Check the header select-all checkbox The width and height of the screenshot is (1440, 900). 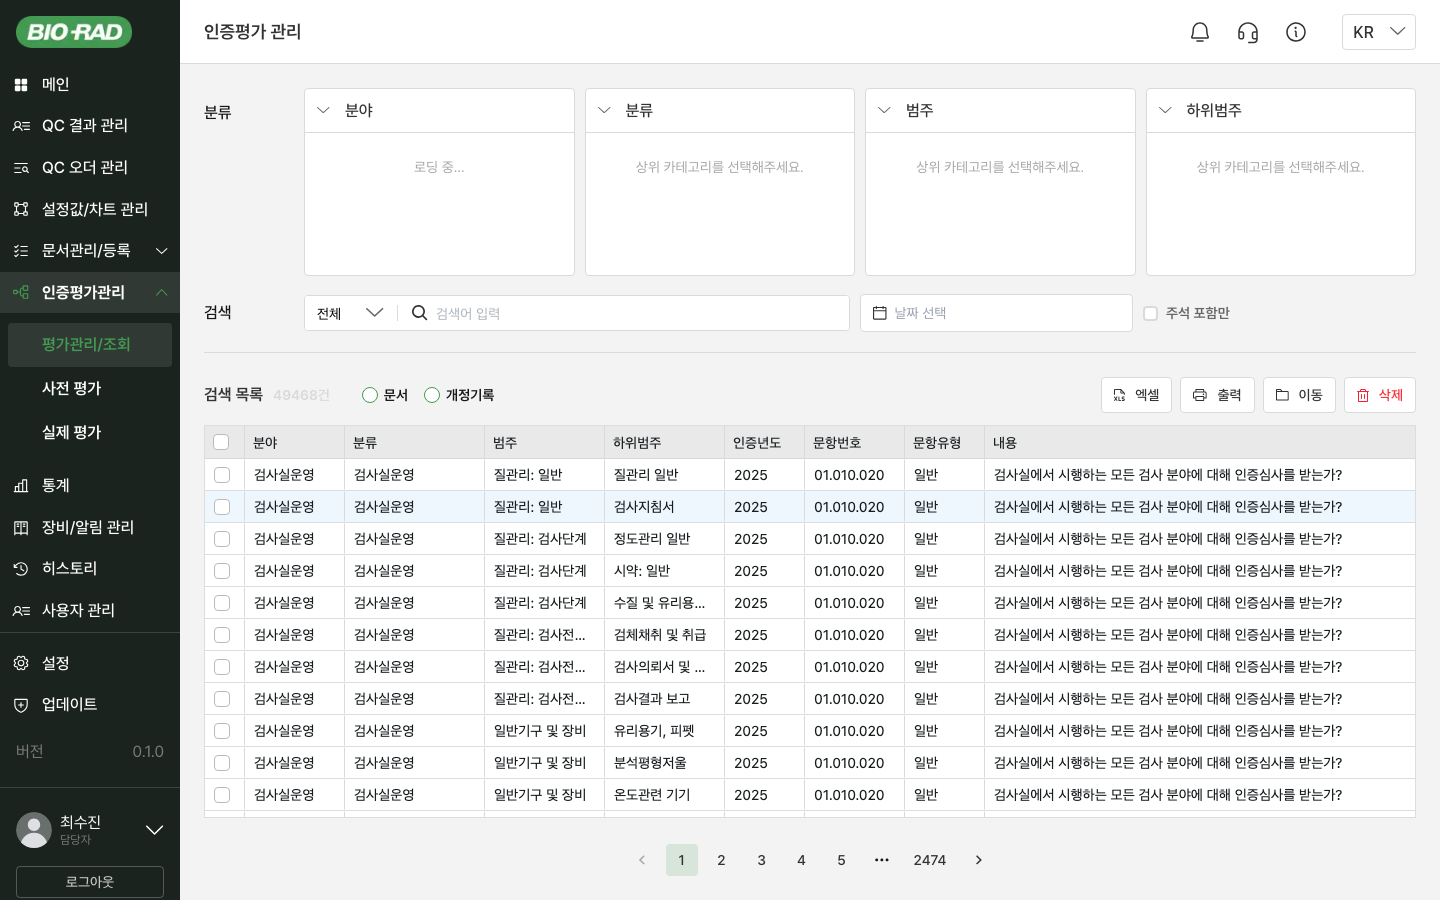222,442
